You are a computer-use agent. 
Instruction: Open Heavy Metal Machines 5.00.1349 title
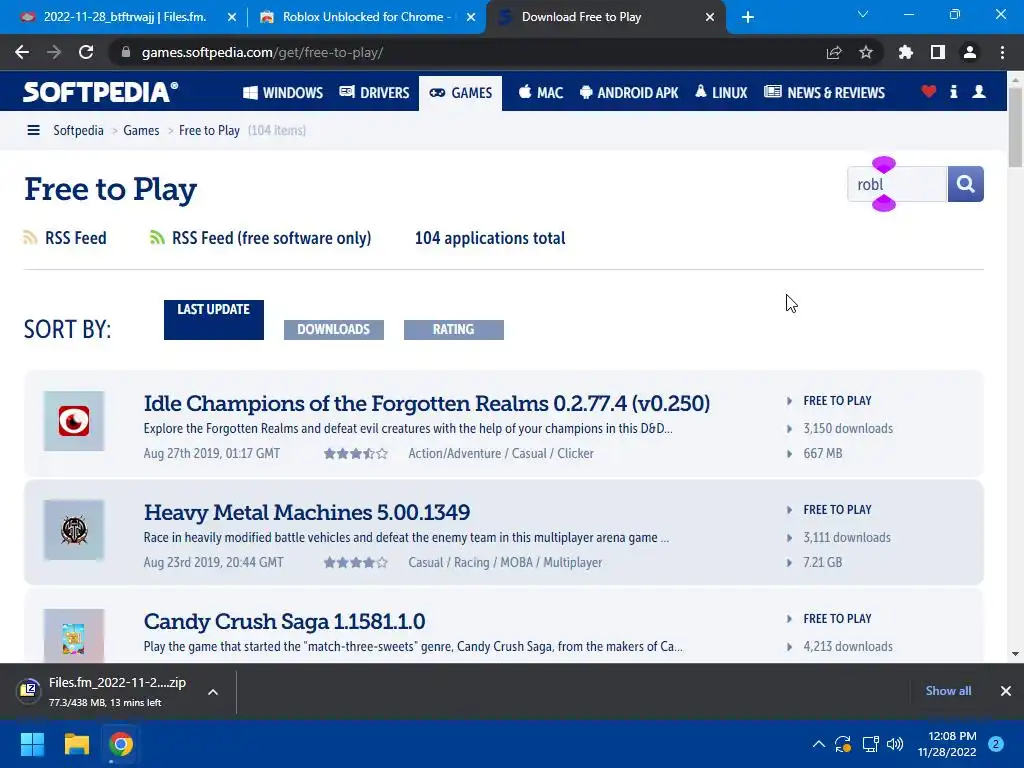point(307,513)
